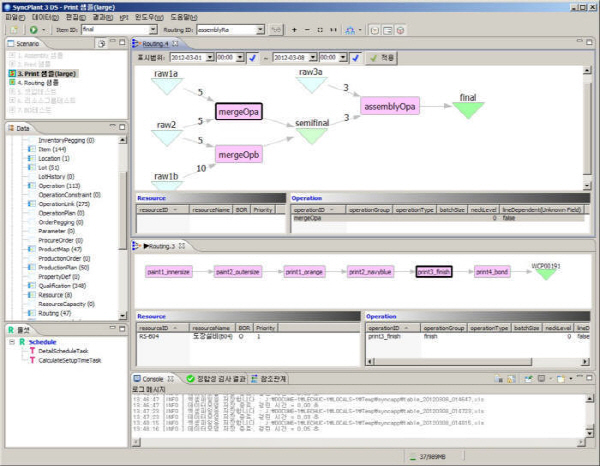Click the 적용 apply button
The width and height of the screenshot is (600, 466).
[x=381, y=58]
